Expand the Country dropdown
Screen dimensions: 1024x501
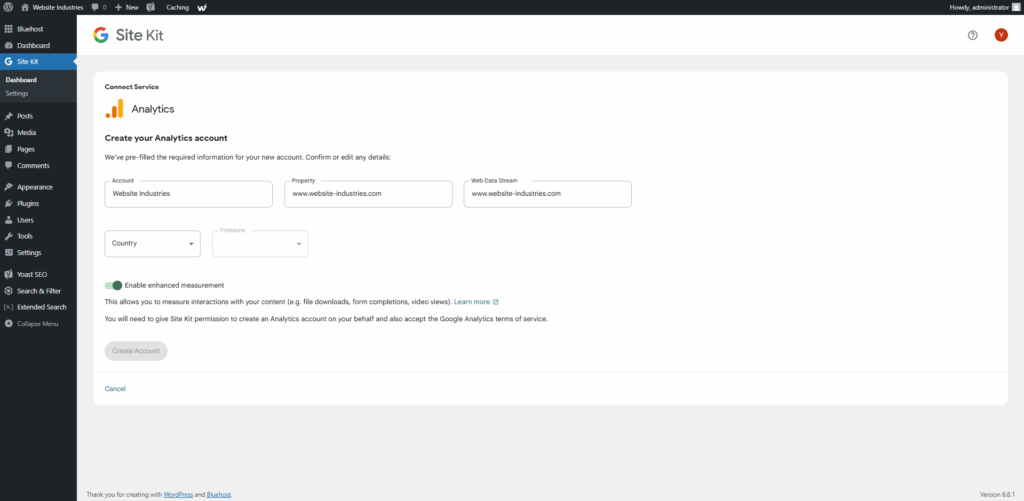pos(152,243)
